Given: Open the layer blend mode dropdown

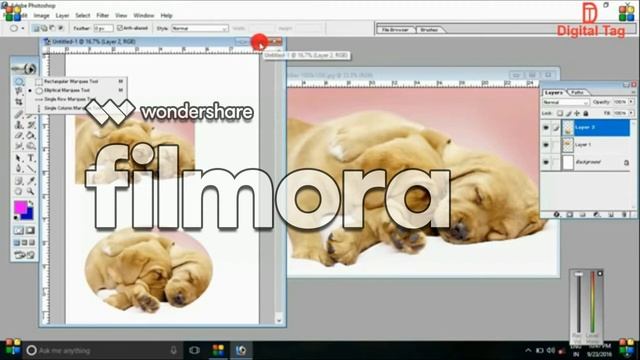Looking at the screenshot, I should 566,102.
